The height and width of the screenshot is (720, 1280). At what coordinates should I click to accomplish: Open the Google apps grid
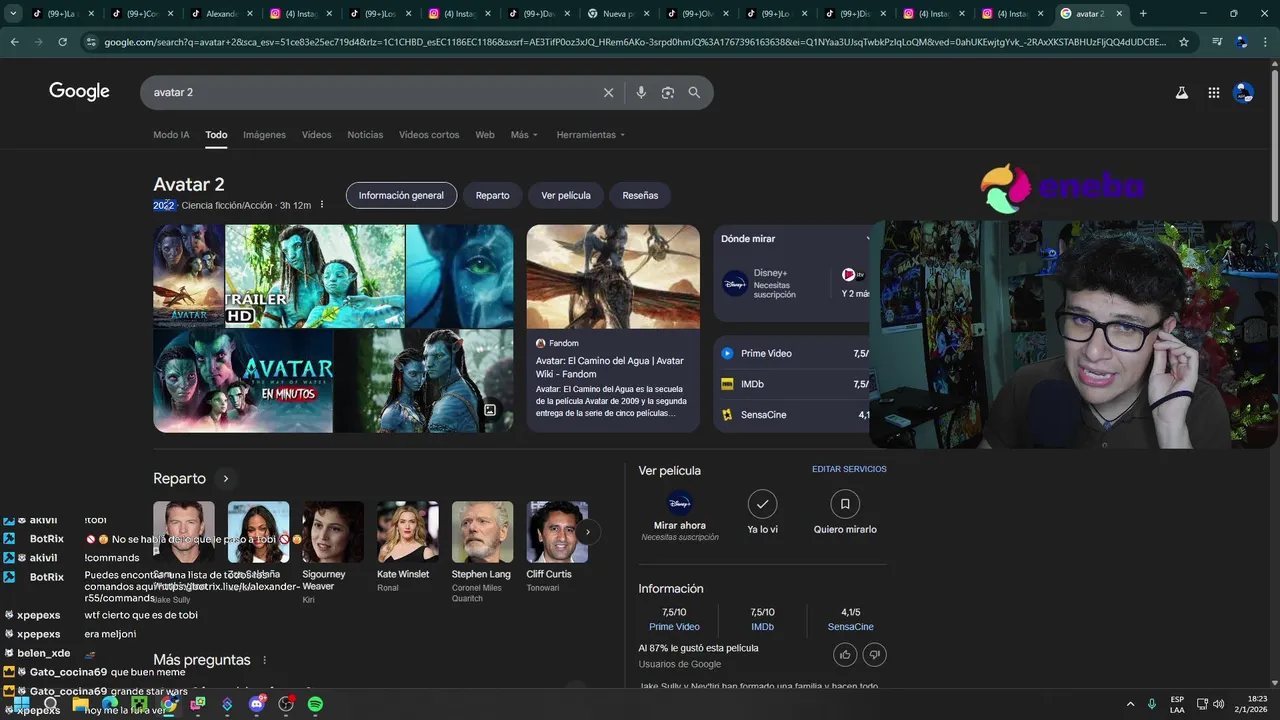pos(1213,92)
